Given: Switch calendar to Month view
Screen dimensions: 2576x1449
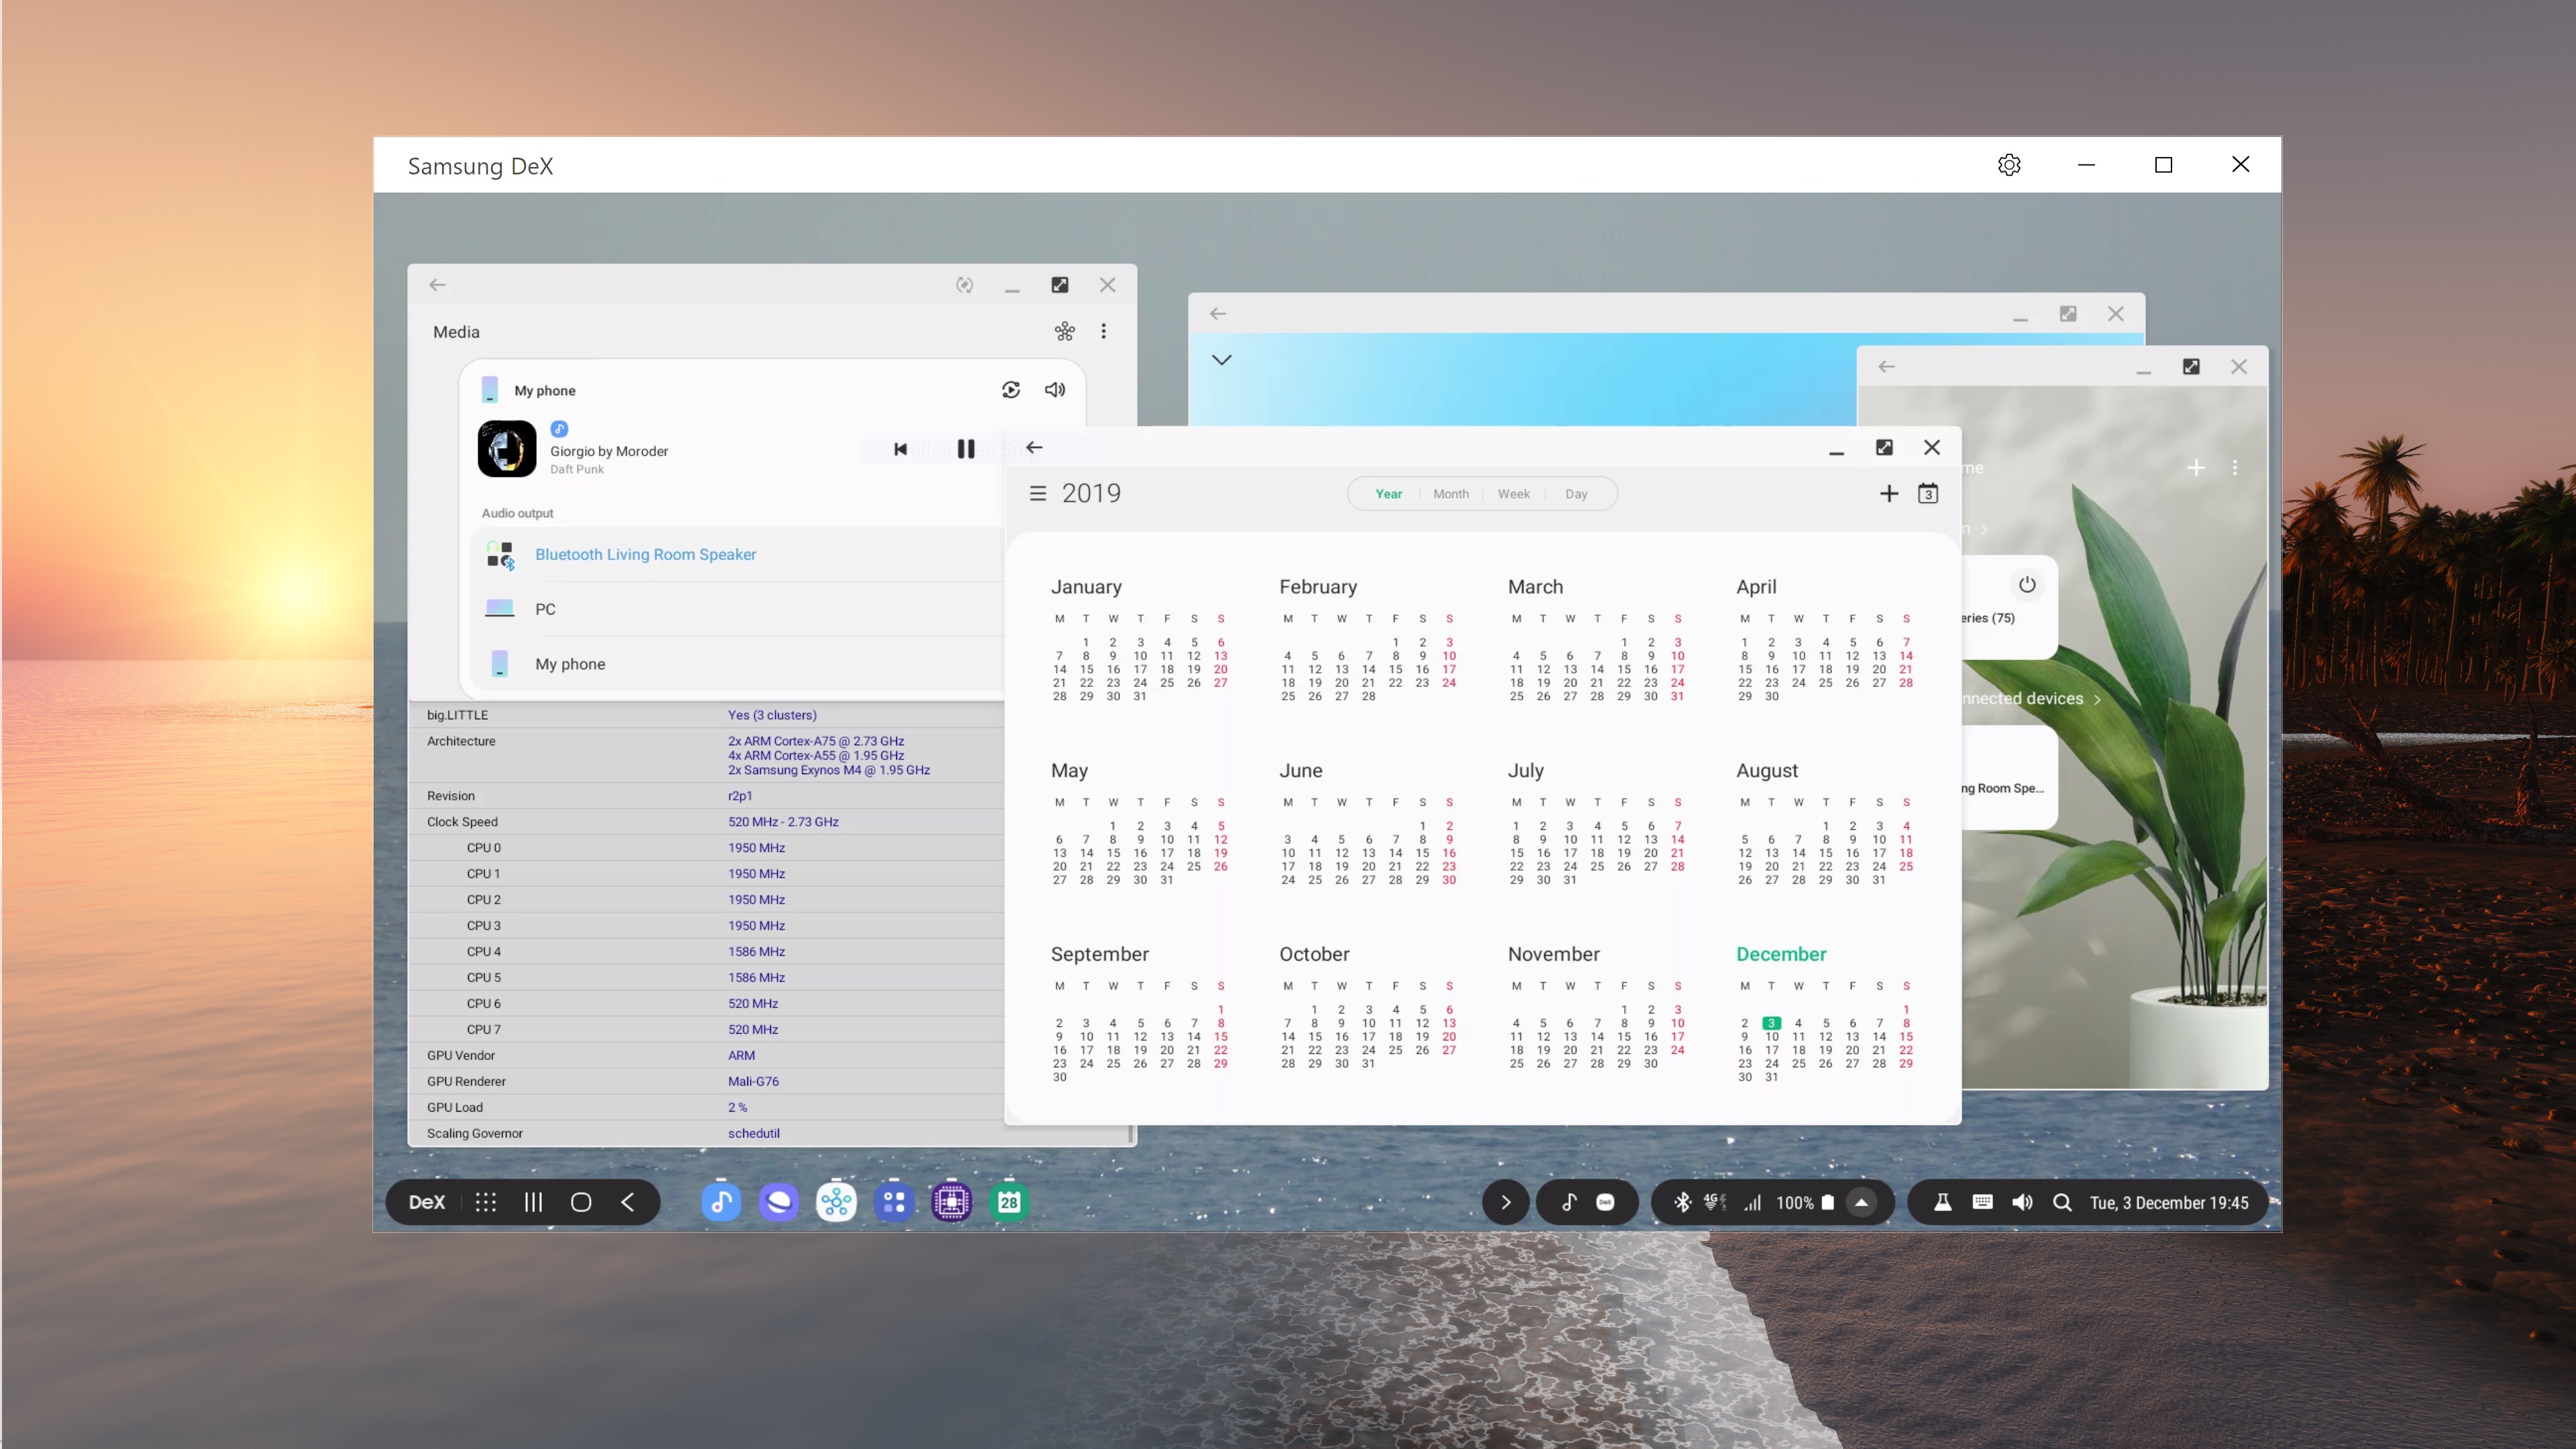Looking at the screenshot, I should coord(1450,494).
